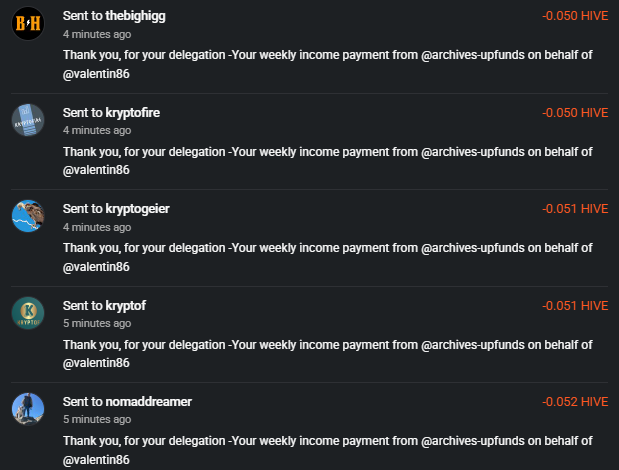Click the kryptof 5 minutes ago timestamp
This screenshot has width=619, height=470.
point(97,323)
